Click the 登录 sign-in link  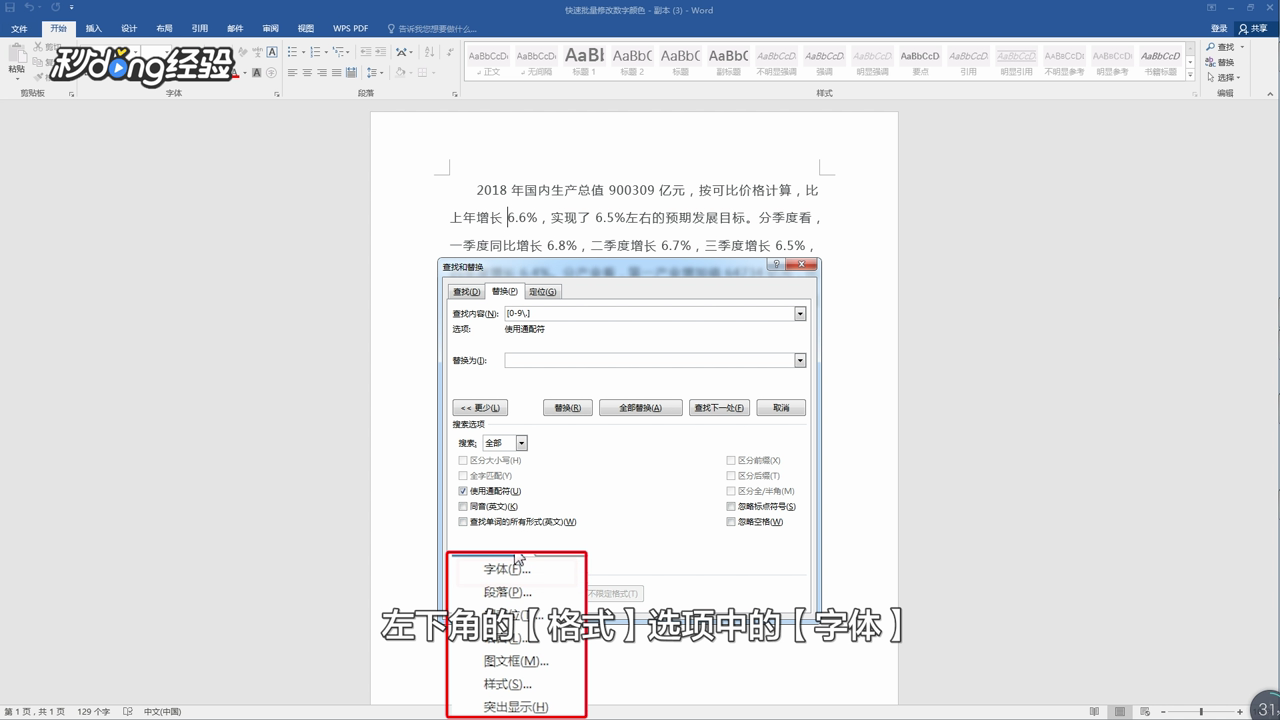[x=1219, y=29]
